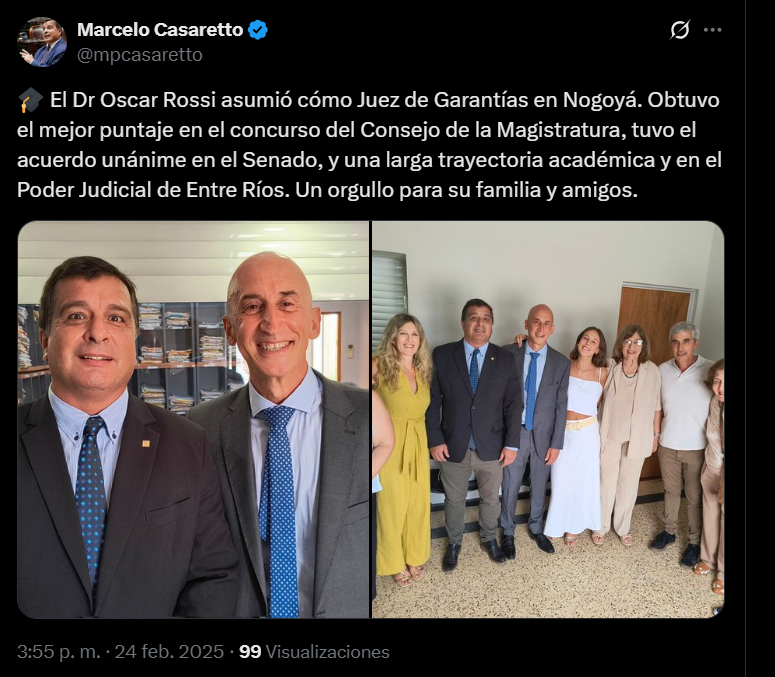This screenshot has width=775, height=677.
Task: Open the right group photo
Action: point(548,420)
